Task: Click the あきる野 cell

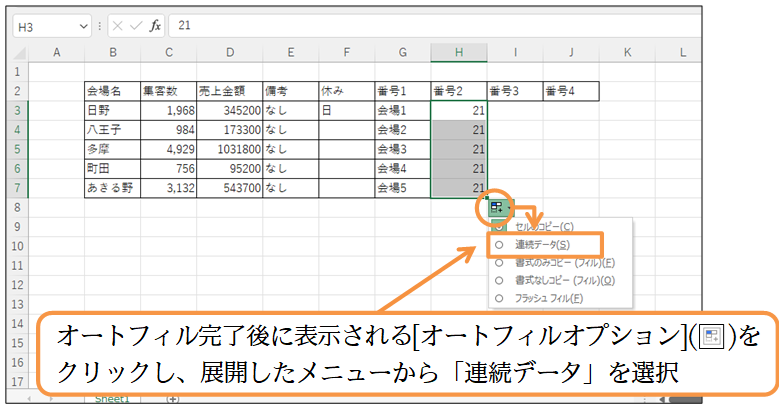Action: [113, 188]
